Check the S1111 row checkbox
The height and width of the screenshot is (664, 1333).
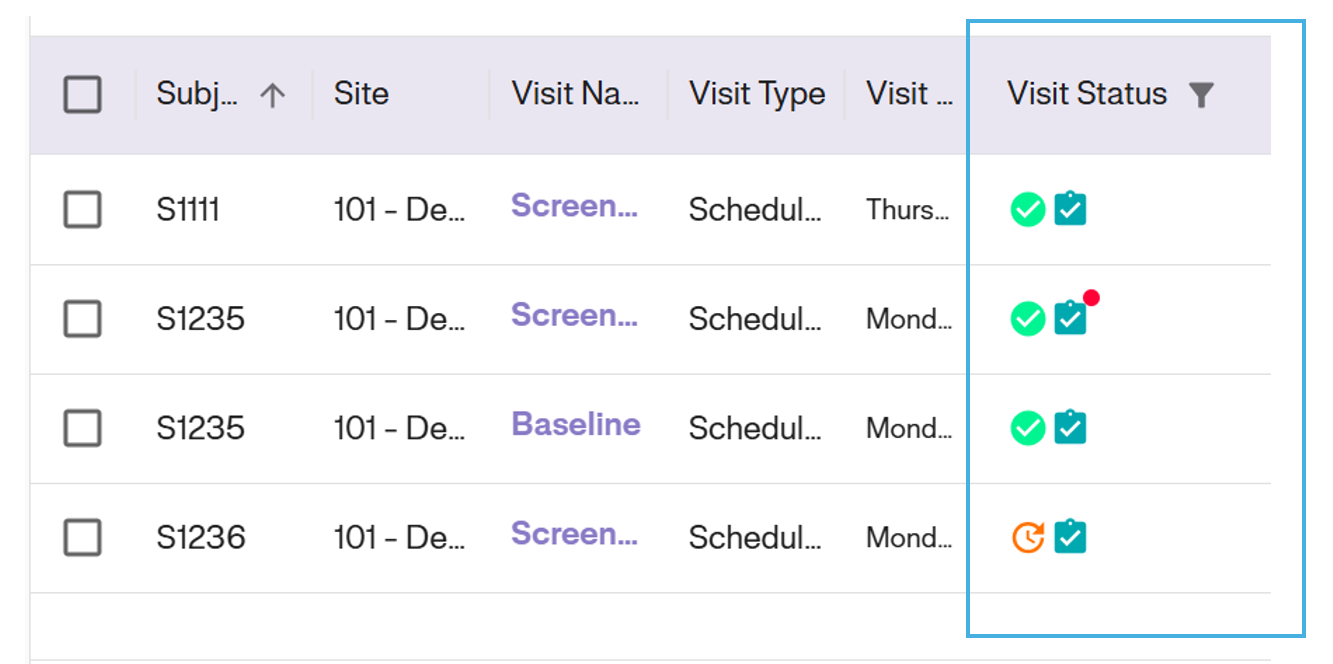[x=83, y=210]
